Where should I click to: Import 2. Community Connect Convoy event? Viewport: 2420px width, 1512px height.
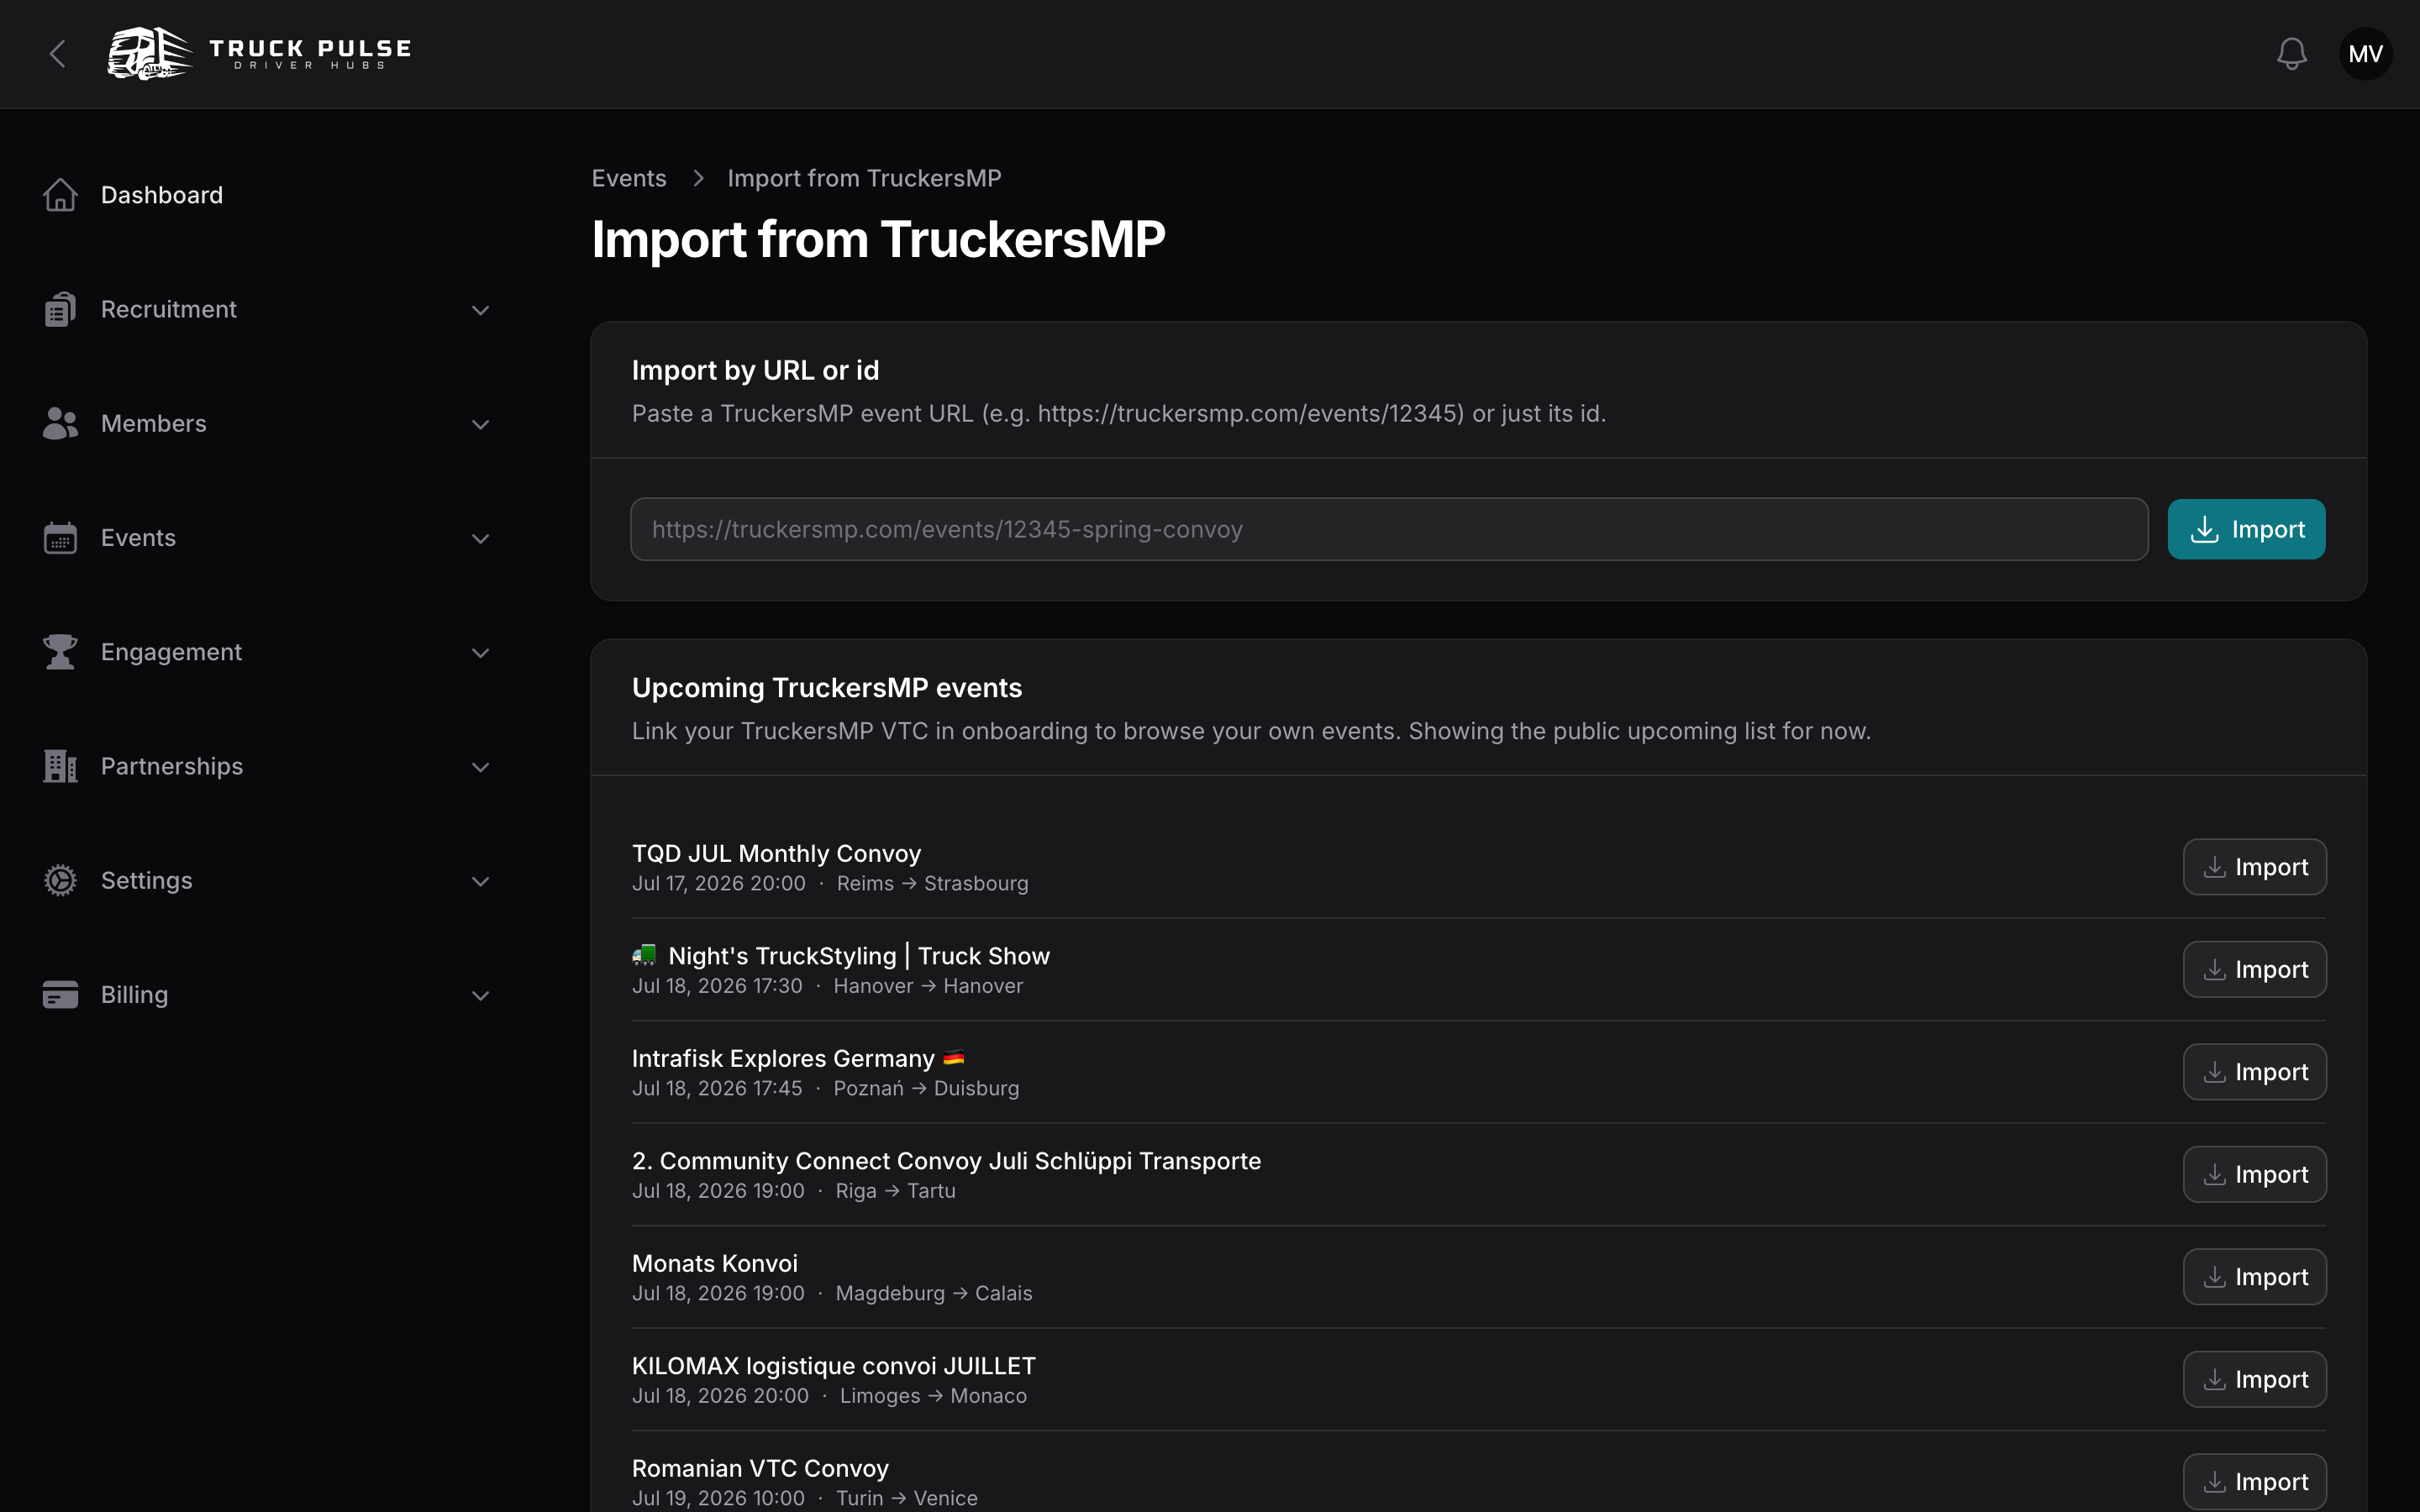tap(2254, 1174)
